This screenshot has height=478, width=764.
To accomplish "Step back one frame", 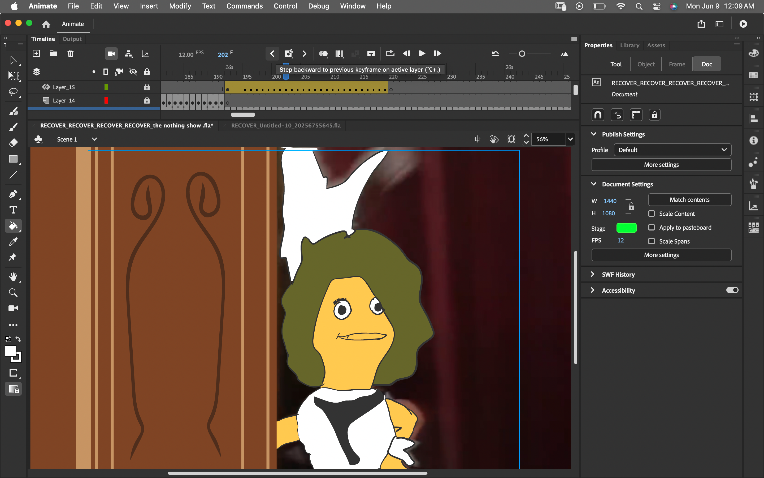I will (x=406, y=54).
